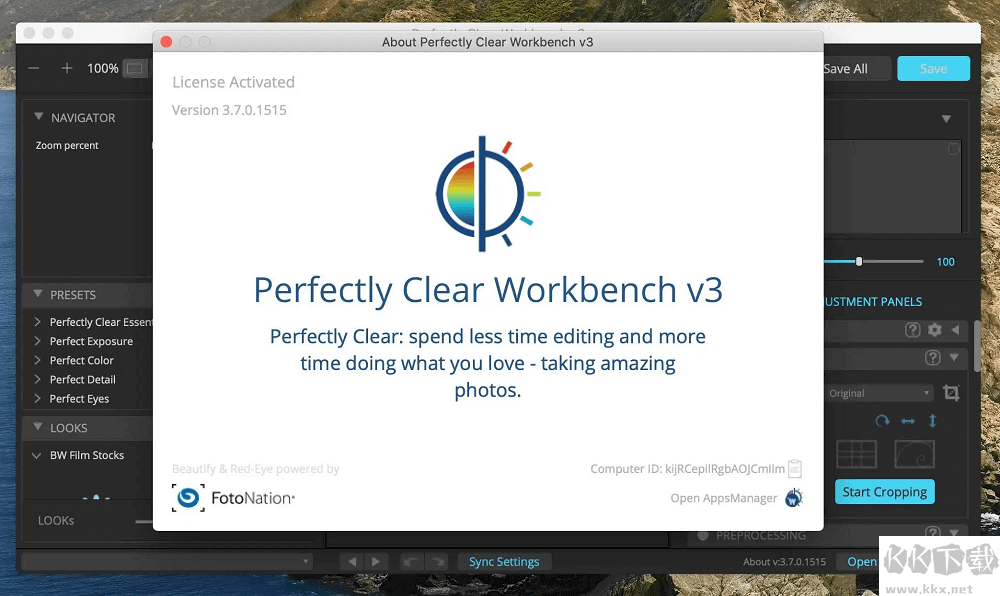Click the redo arrow in bottom bar
This screenshot has height=596, width=1000.
point(436,562)
